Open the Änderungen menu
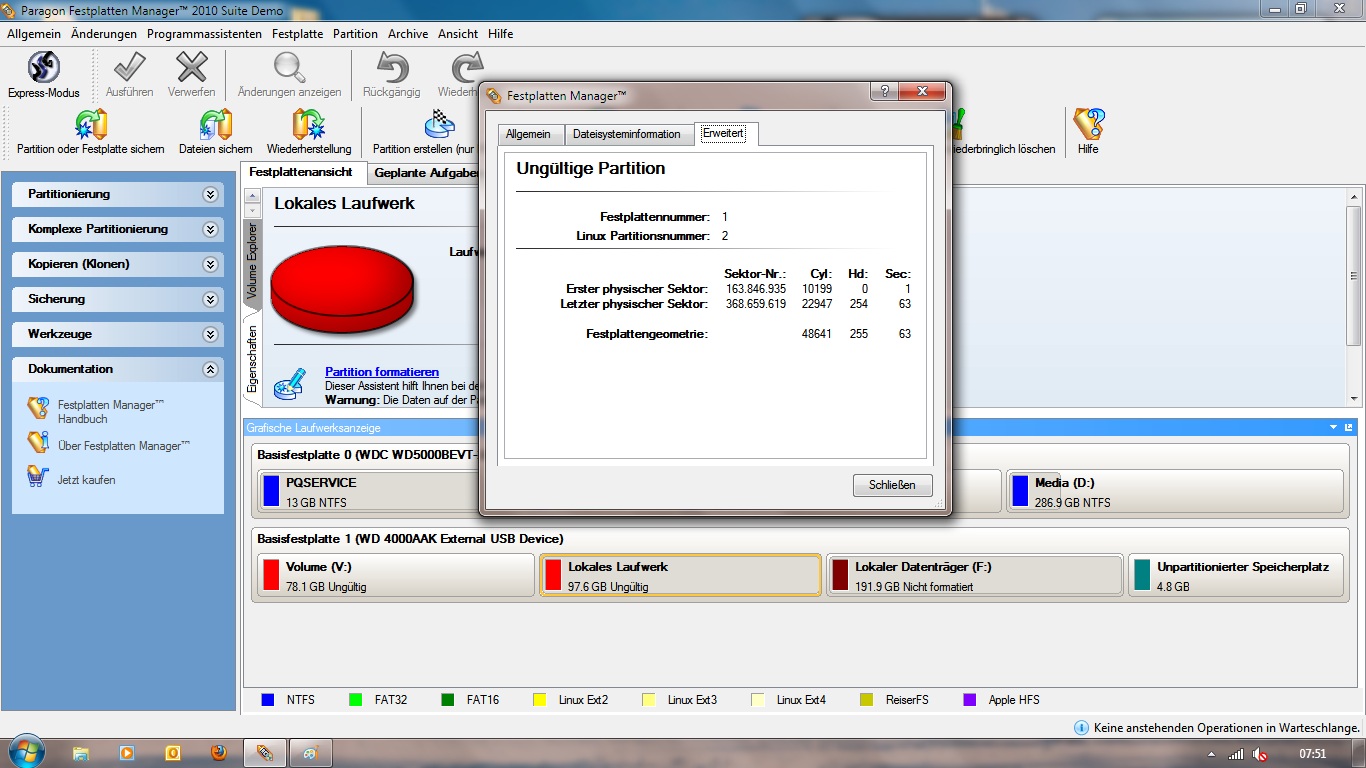The height and width of the screenshot is (768, 1366). pyautogui.click(x=104, y=34)
